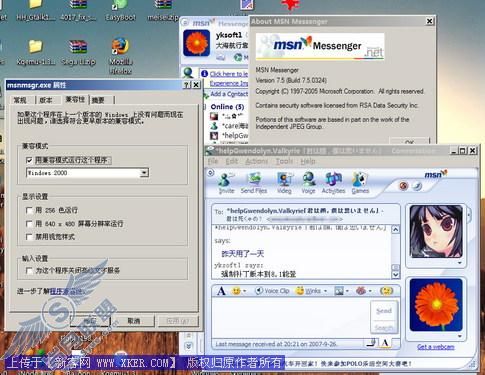Open the HH_gtalk folder on desktop

pyautogui.click(x=36, y=10)
